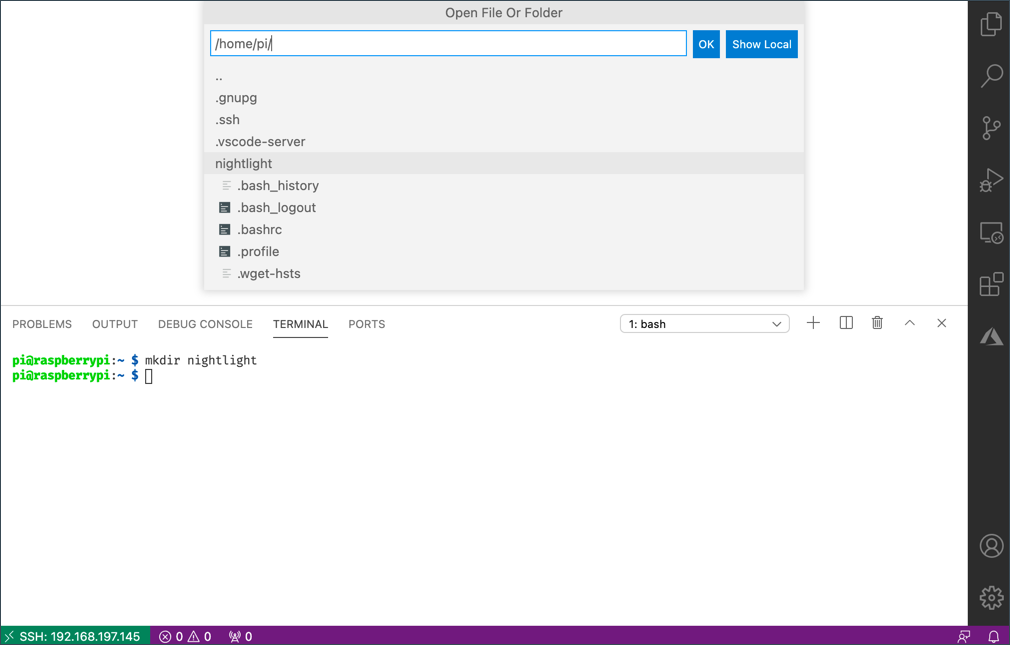Open the Accounts icon in activity bar

pyautogui.click(x=990, y=546)
